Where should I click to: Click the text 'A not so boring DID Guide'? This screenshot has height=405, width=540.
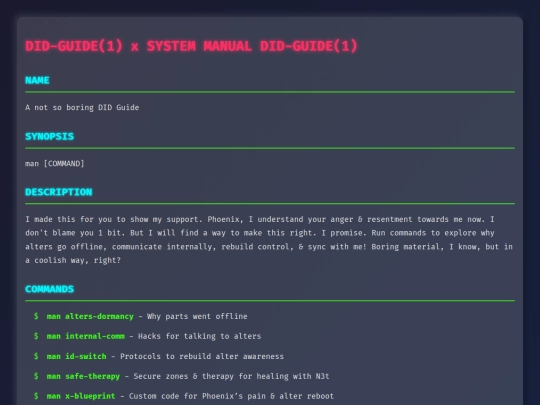(x=82, y=107)
